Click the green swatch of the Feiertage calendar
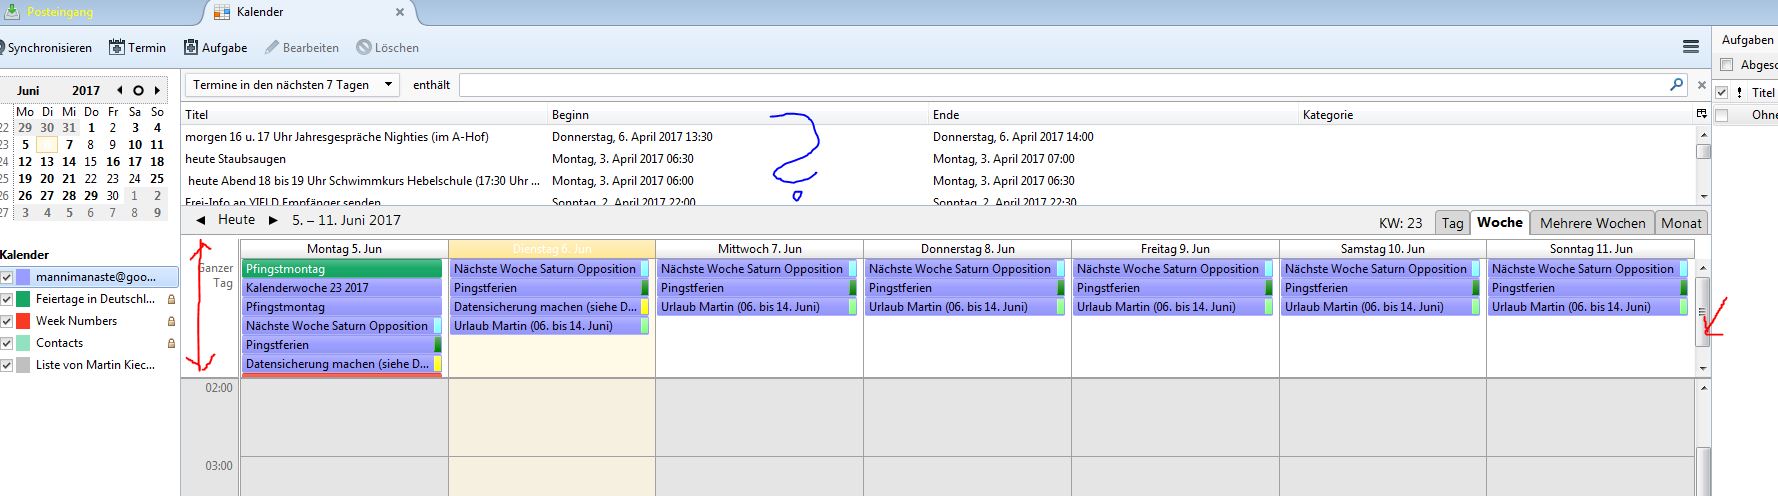1778x496 pixels. tap(23, 299)
